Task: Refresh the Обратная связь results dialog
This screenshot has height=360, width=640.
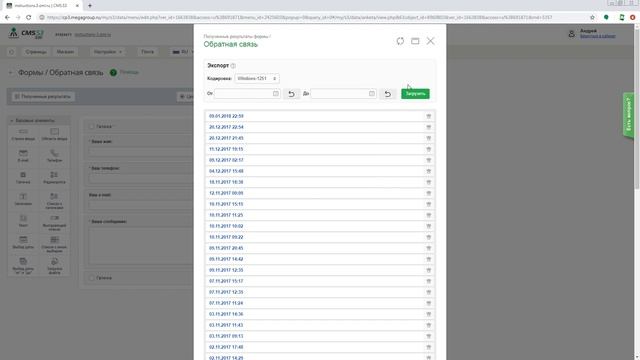Action: pyautogui.click(x=400, y=41)
